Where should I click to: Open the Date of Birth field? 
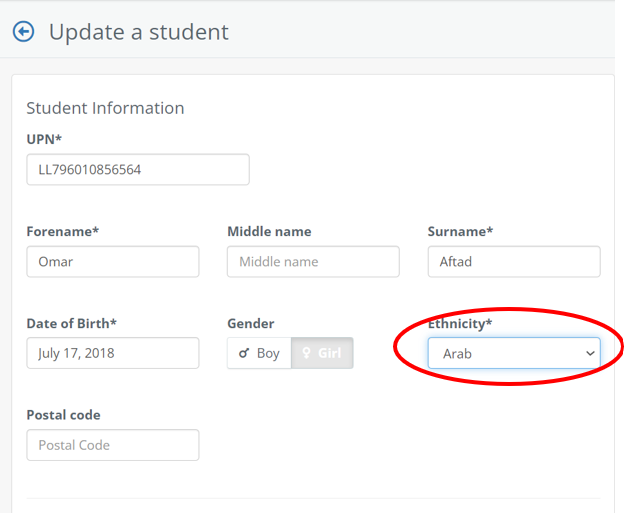point(112,353)
